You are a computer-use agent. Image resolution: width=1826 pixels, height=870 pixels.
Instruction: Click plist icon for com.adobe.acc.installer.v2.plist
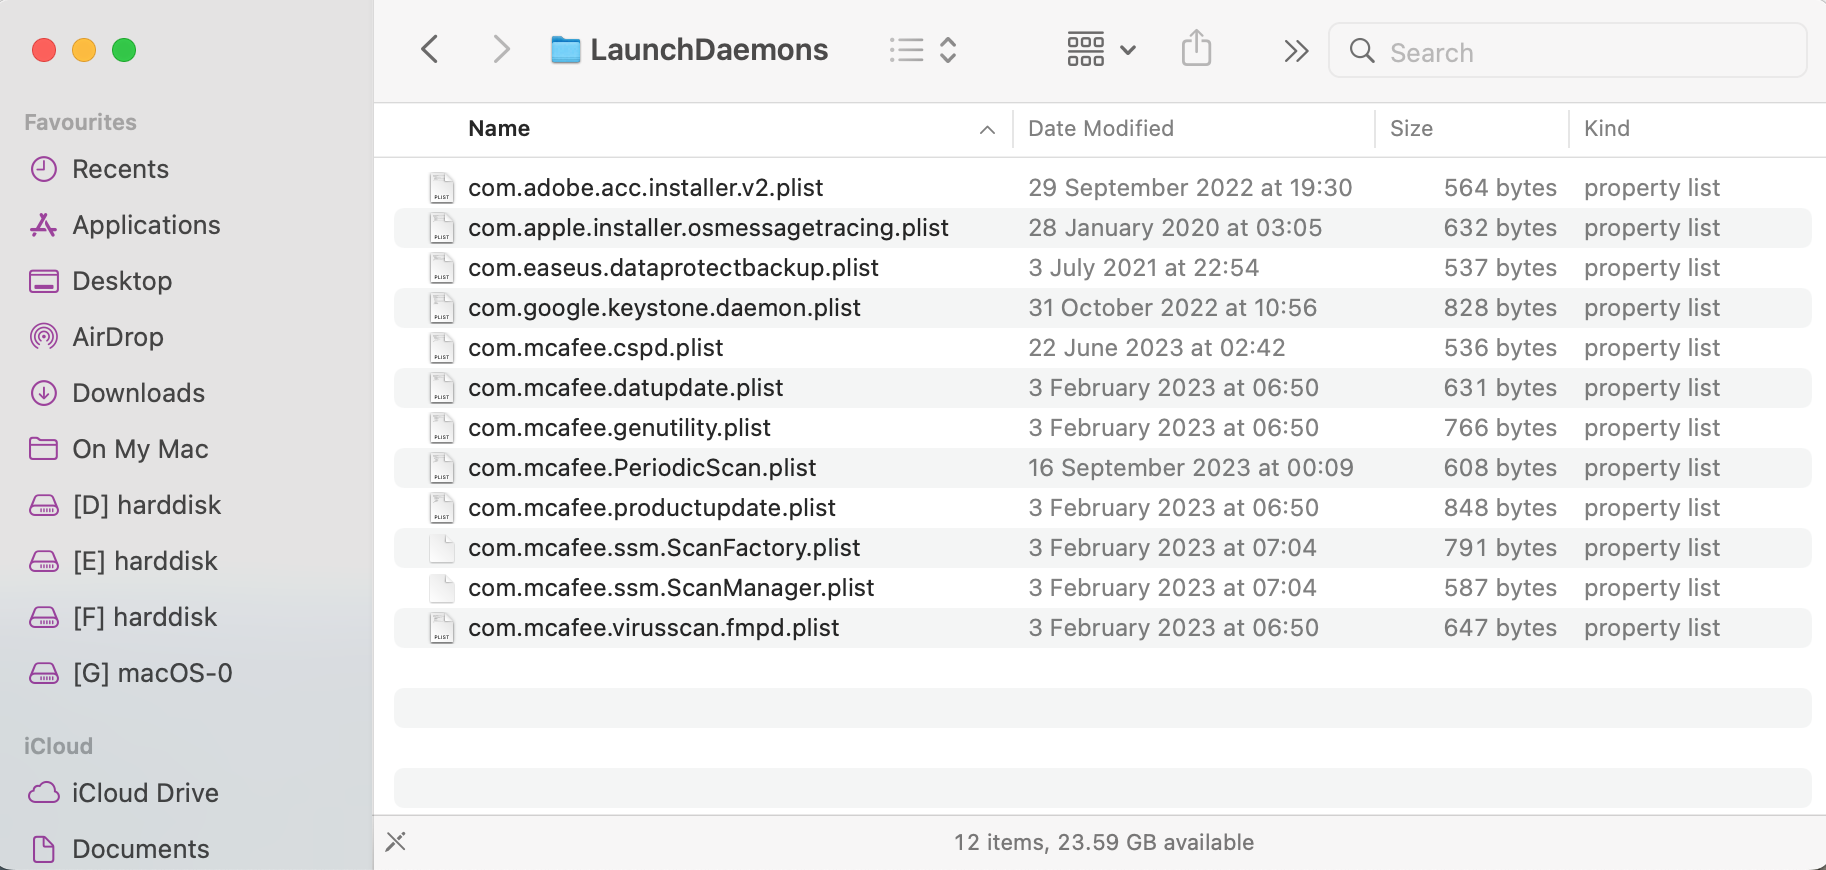(441, 188)
